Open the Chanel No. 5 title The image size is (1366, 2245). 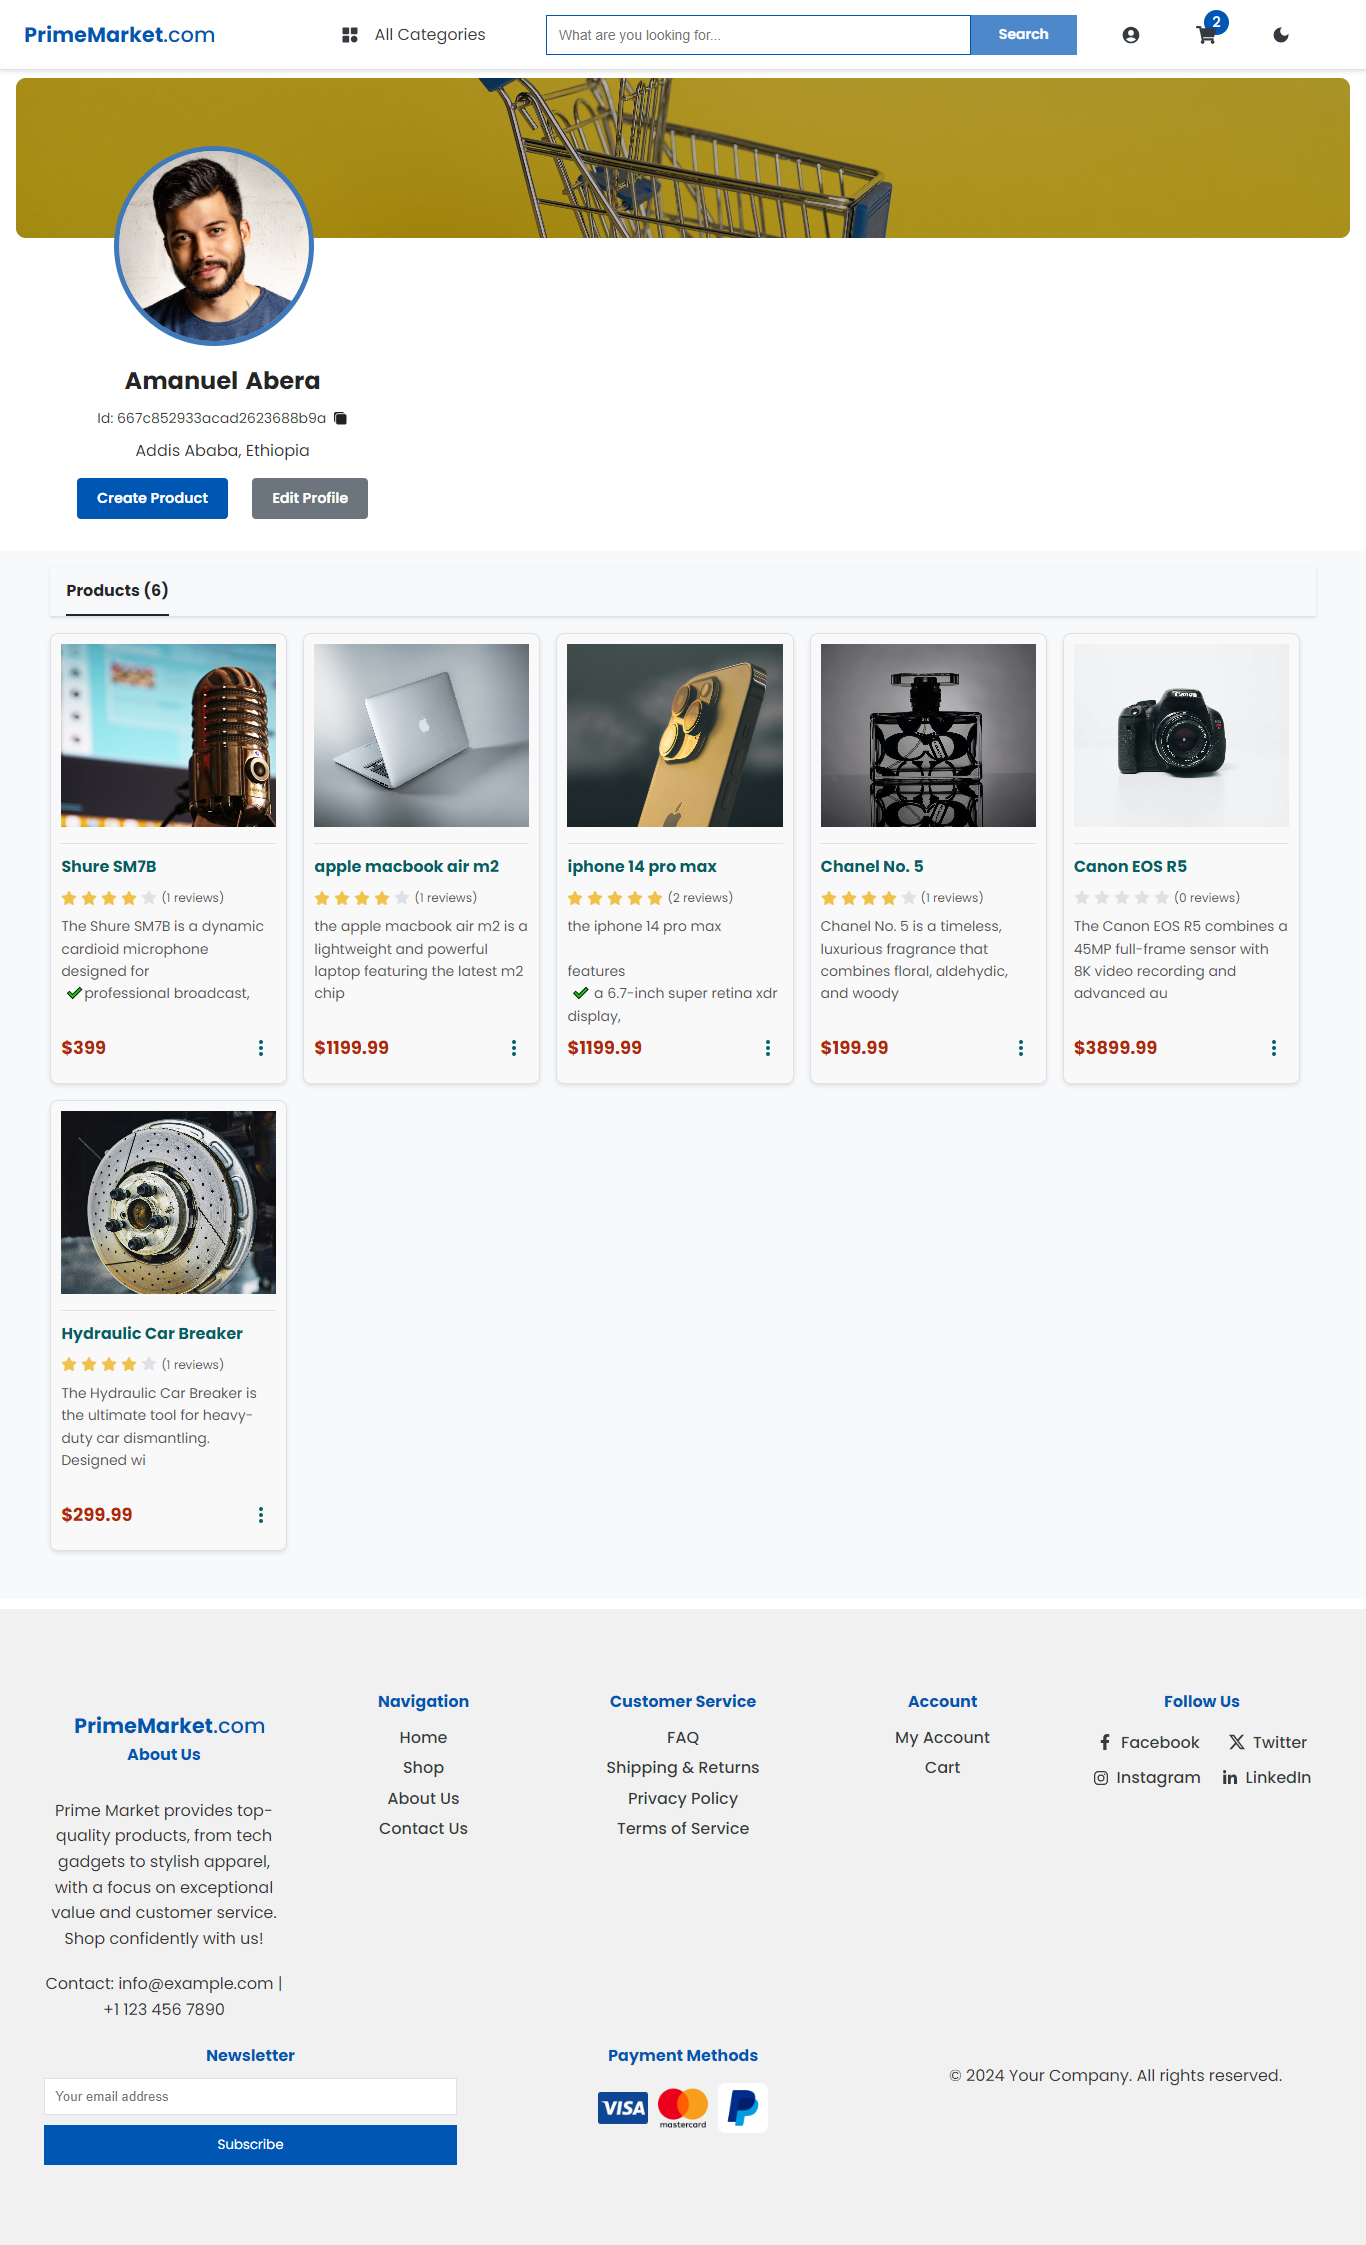point(872,867)
